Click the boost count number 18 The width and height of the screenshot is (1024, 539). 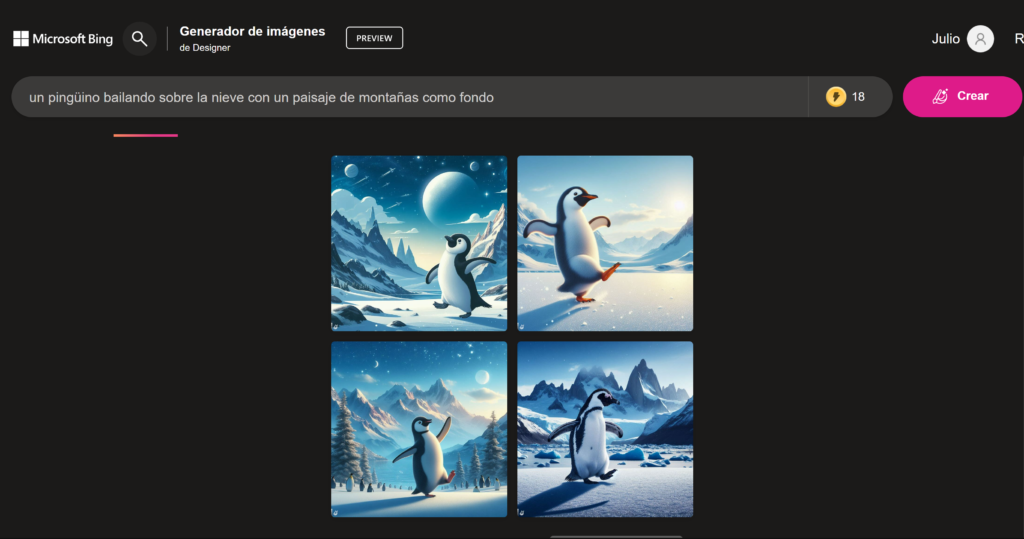858,97
